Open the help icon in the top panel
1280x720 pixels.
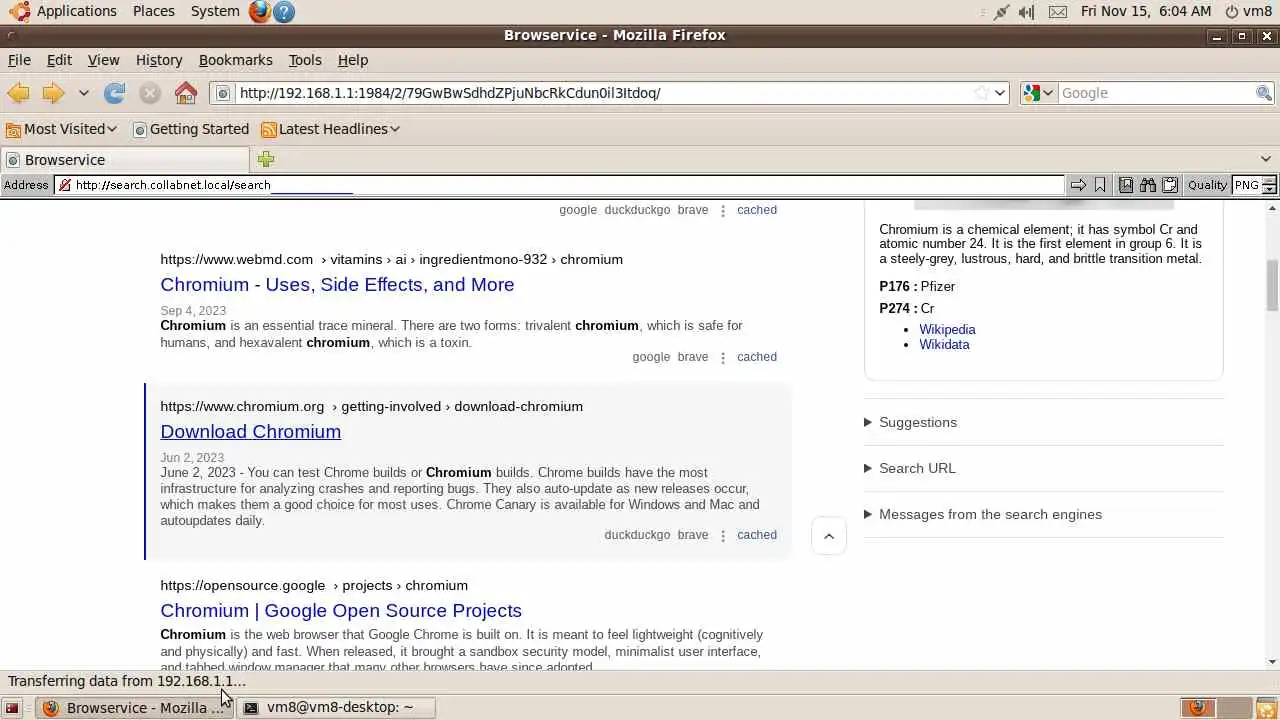coord(284,12)
